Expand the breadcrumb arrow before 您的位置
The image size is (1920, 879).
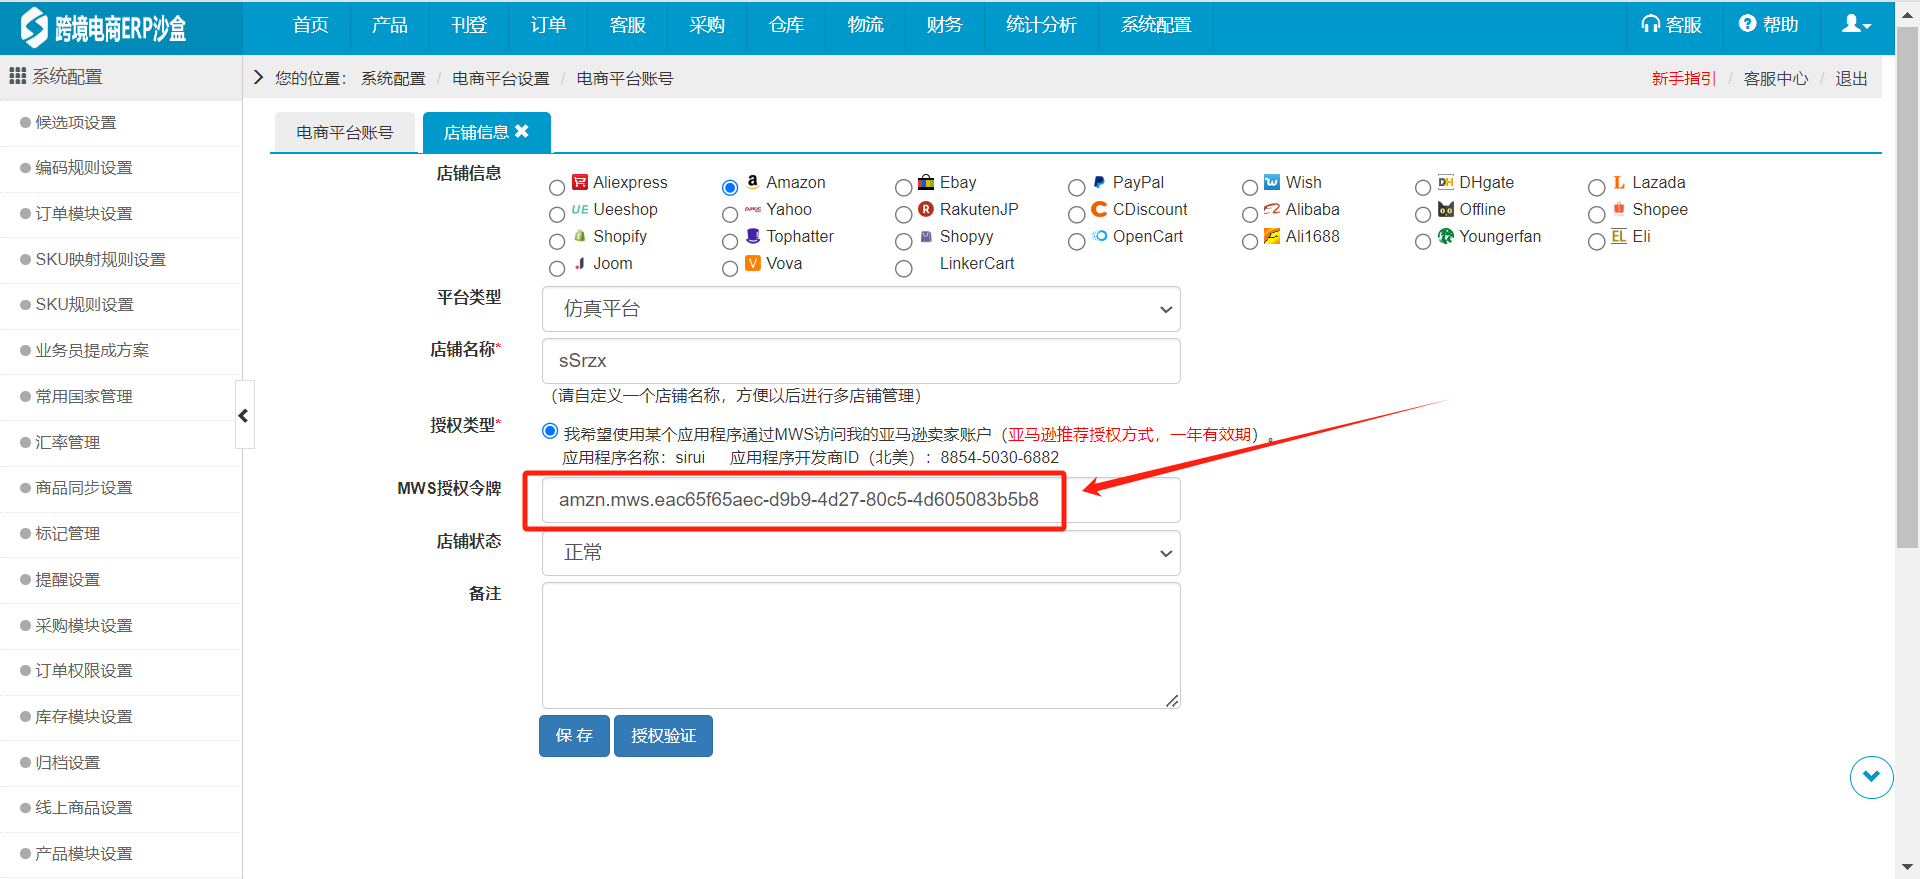pyautogui.click(x=258, y=78)
